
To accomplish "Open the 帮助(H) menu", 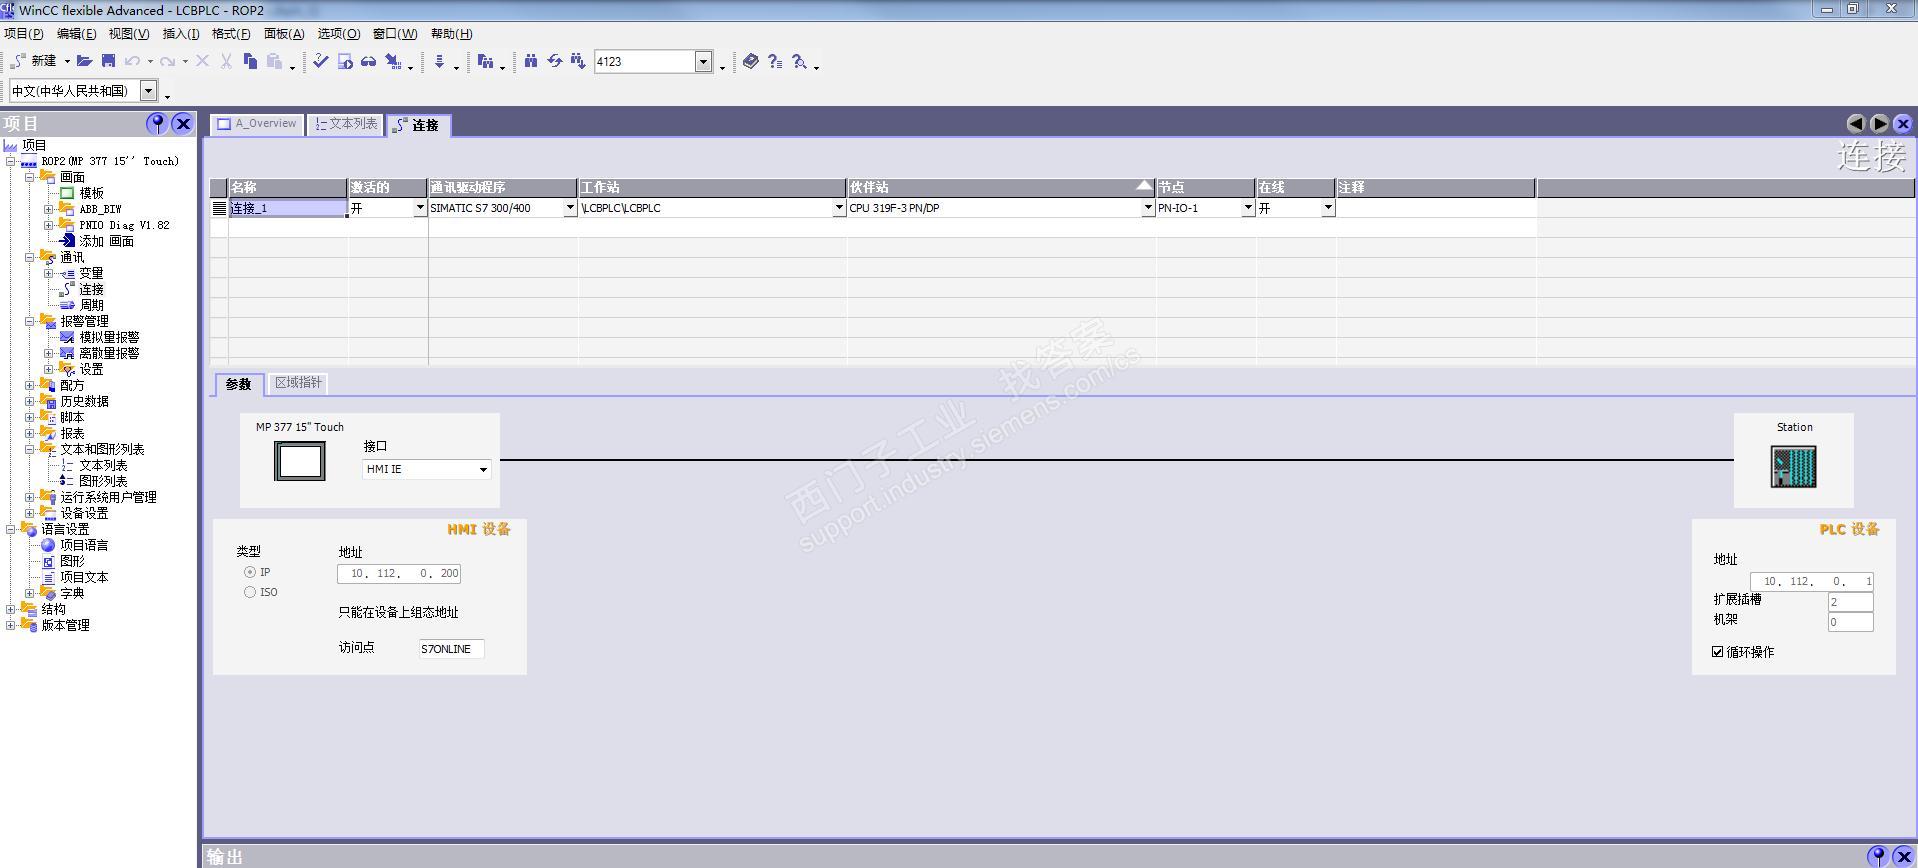I will [451, 34].
